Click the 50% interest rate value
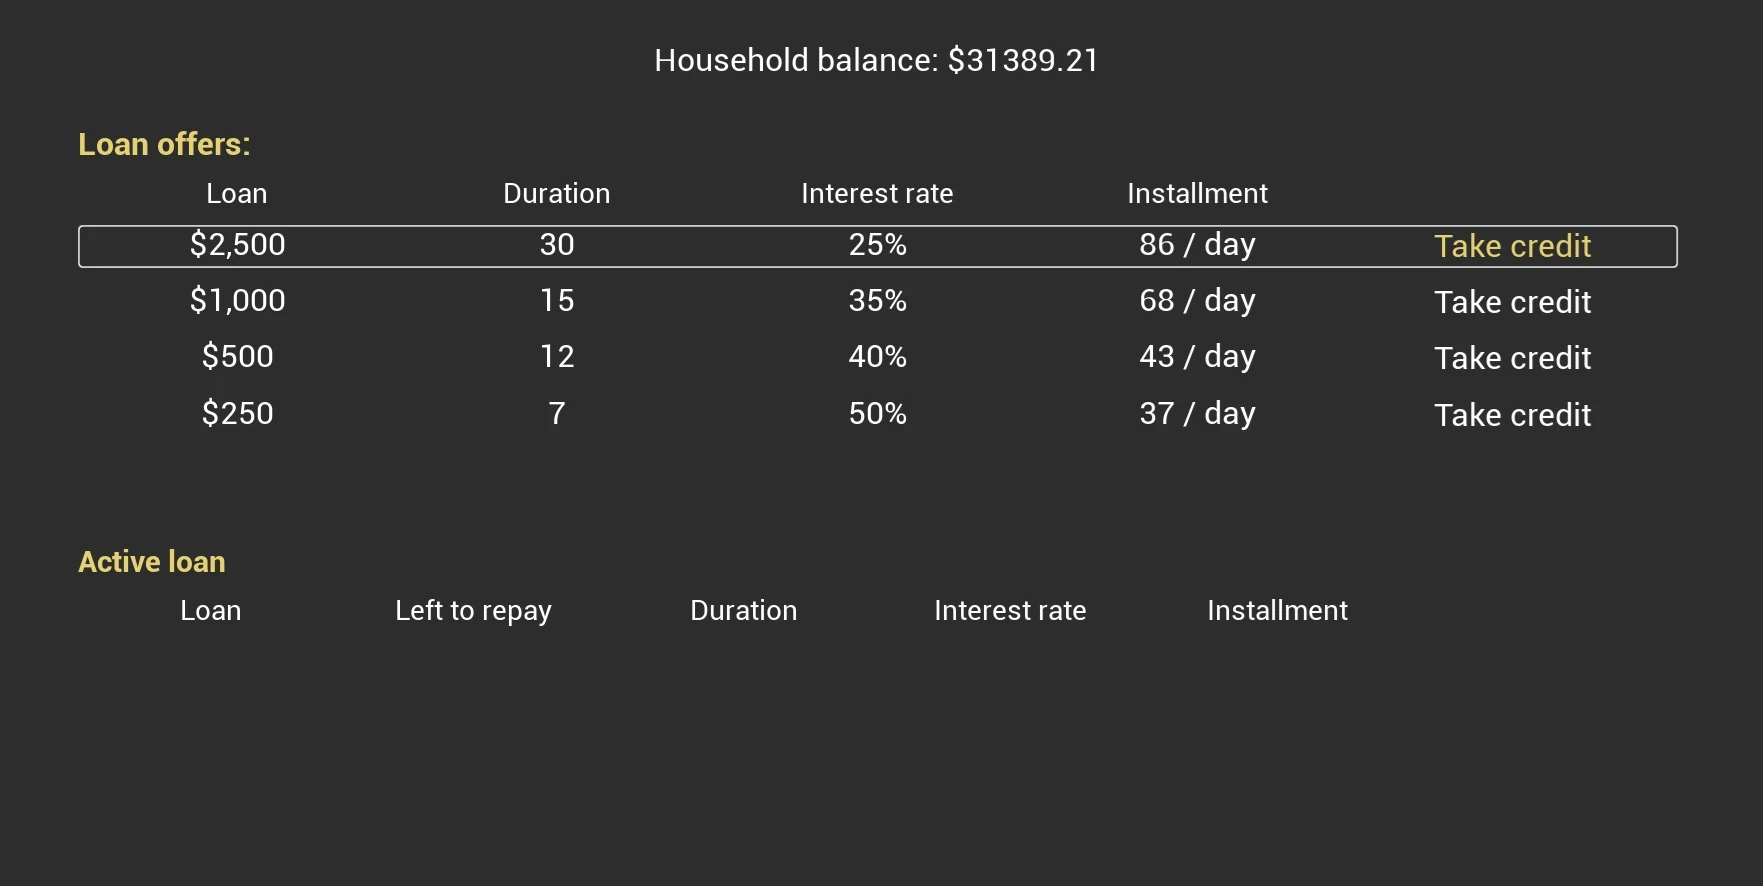 (877, 413)
